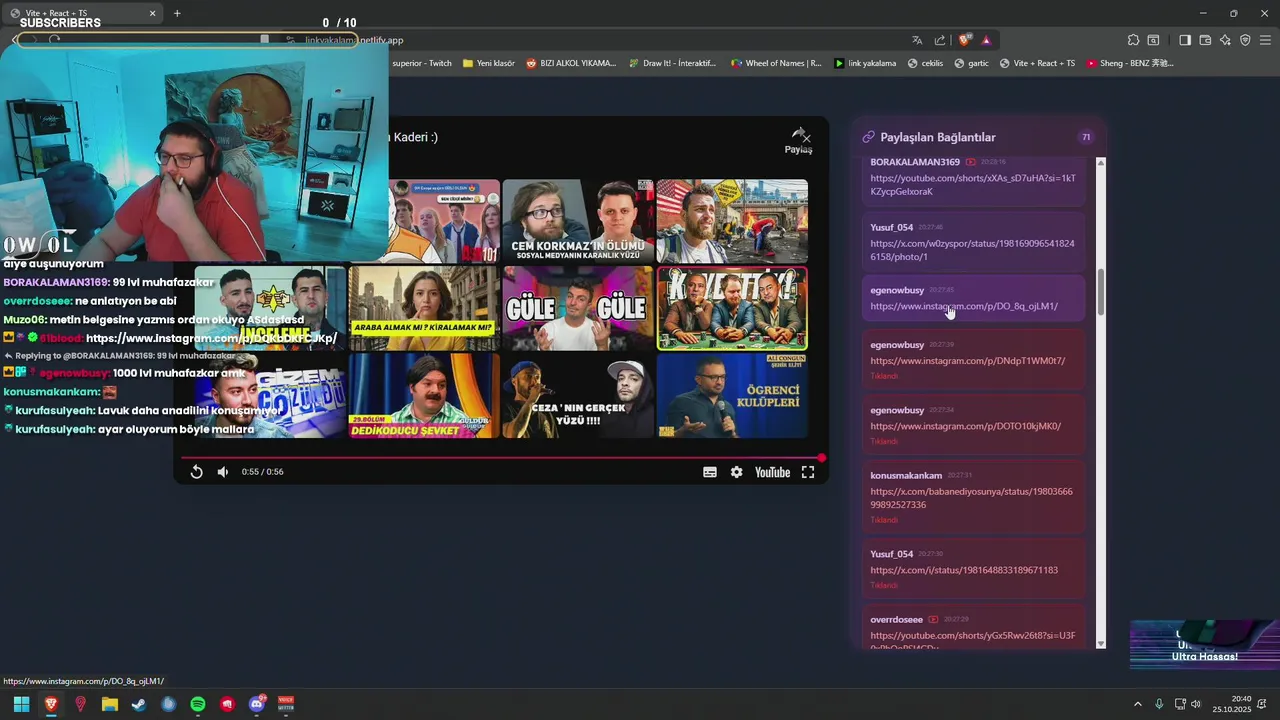This screenshot has height=720, width=1280.
Task: Click the scrollbar thumb of shared links list
Action: 1101,290
